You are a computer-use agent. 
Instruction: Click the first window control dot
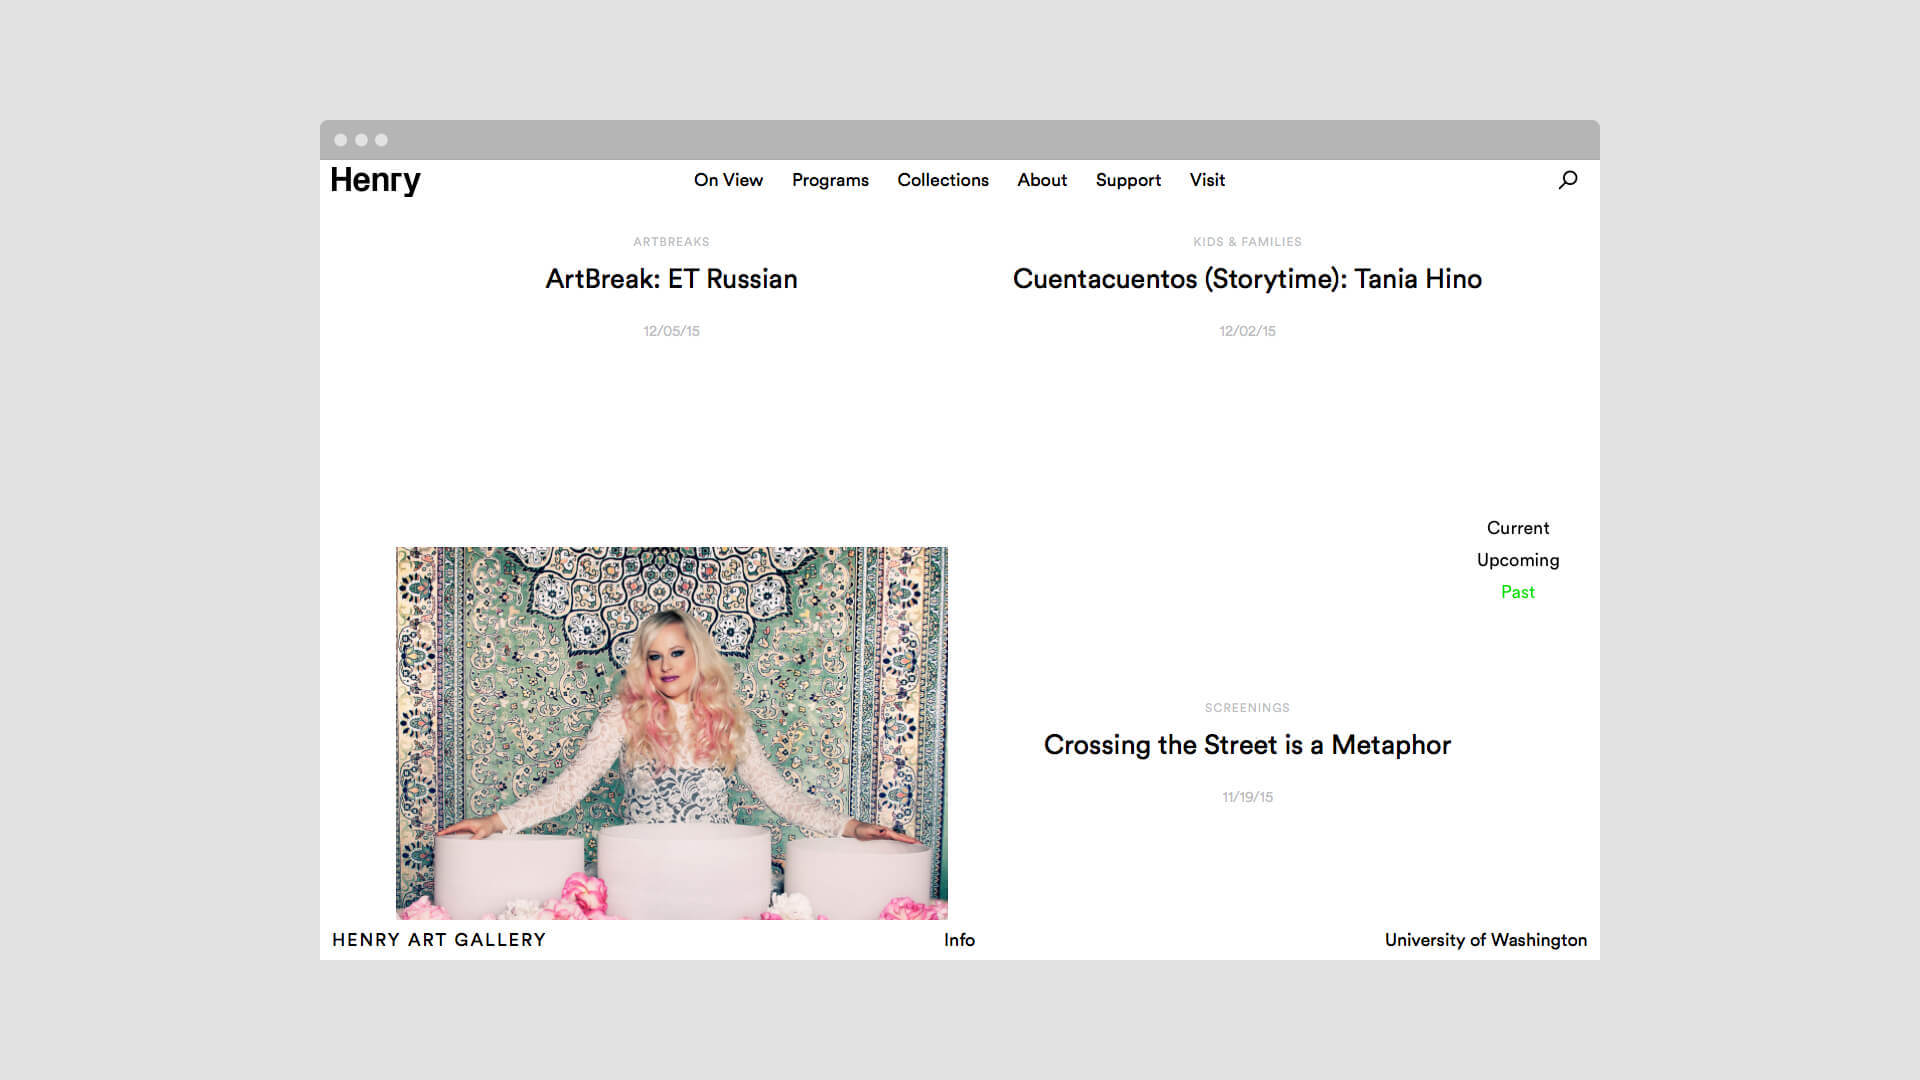[x=341, y=140]
